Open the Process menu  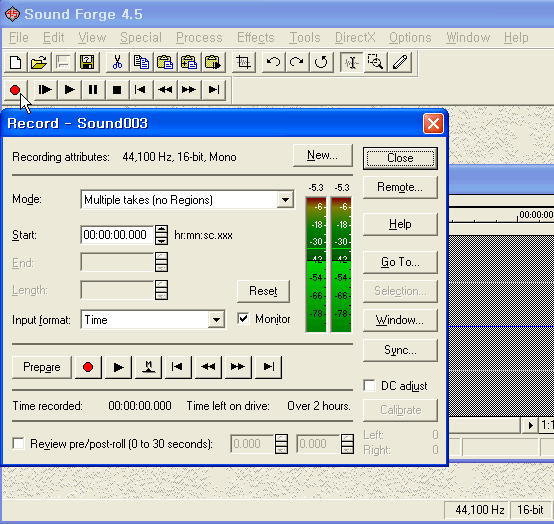(199, 37)
